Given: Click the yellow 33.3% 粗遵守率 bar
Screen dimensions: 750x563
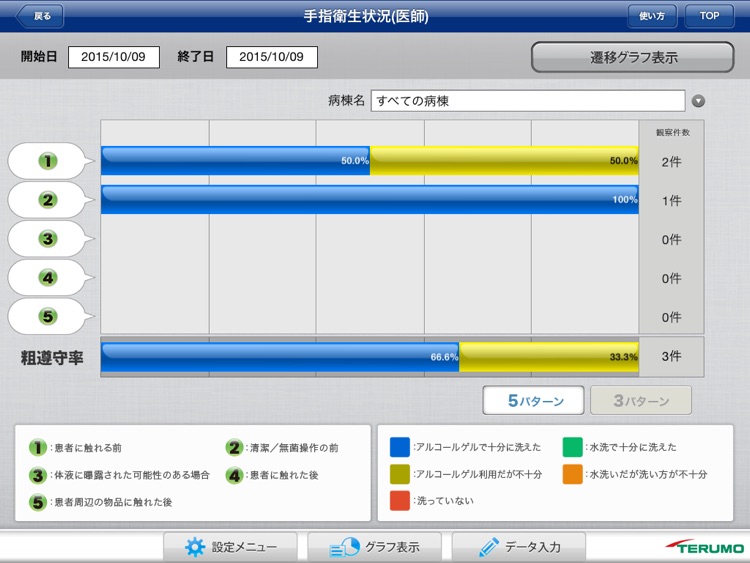Looking at the screenshot, I should pos(549,357).
